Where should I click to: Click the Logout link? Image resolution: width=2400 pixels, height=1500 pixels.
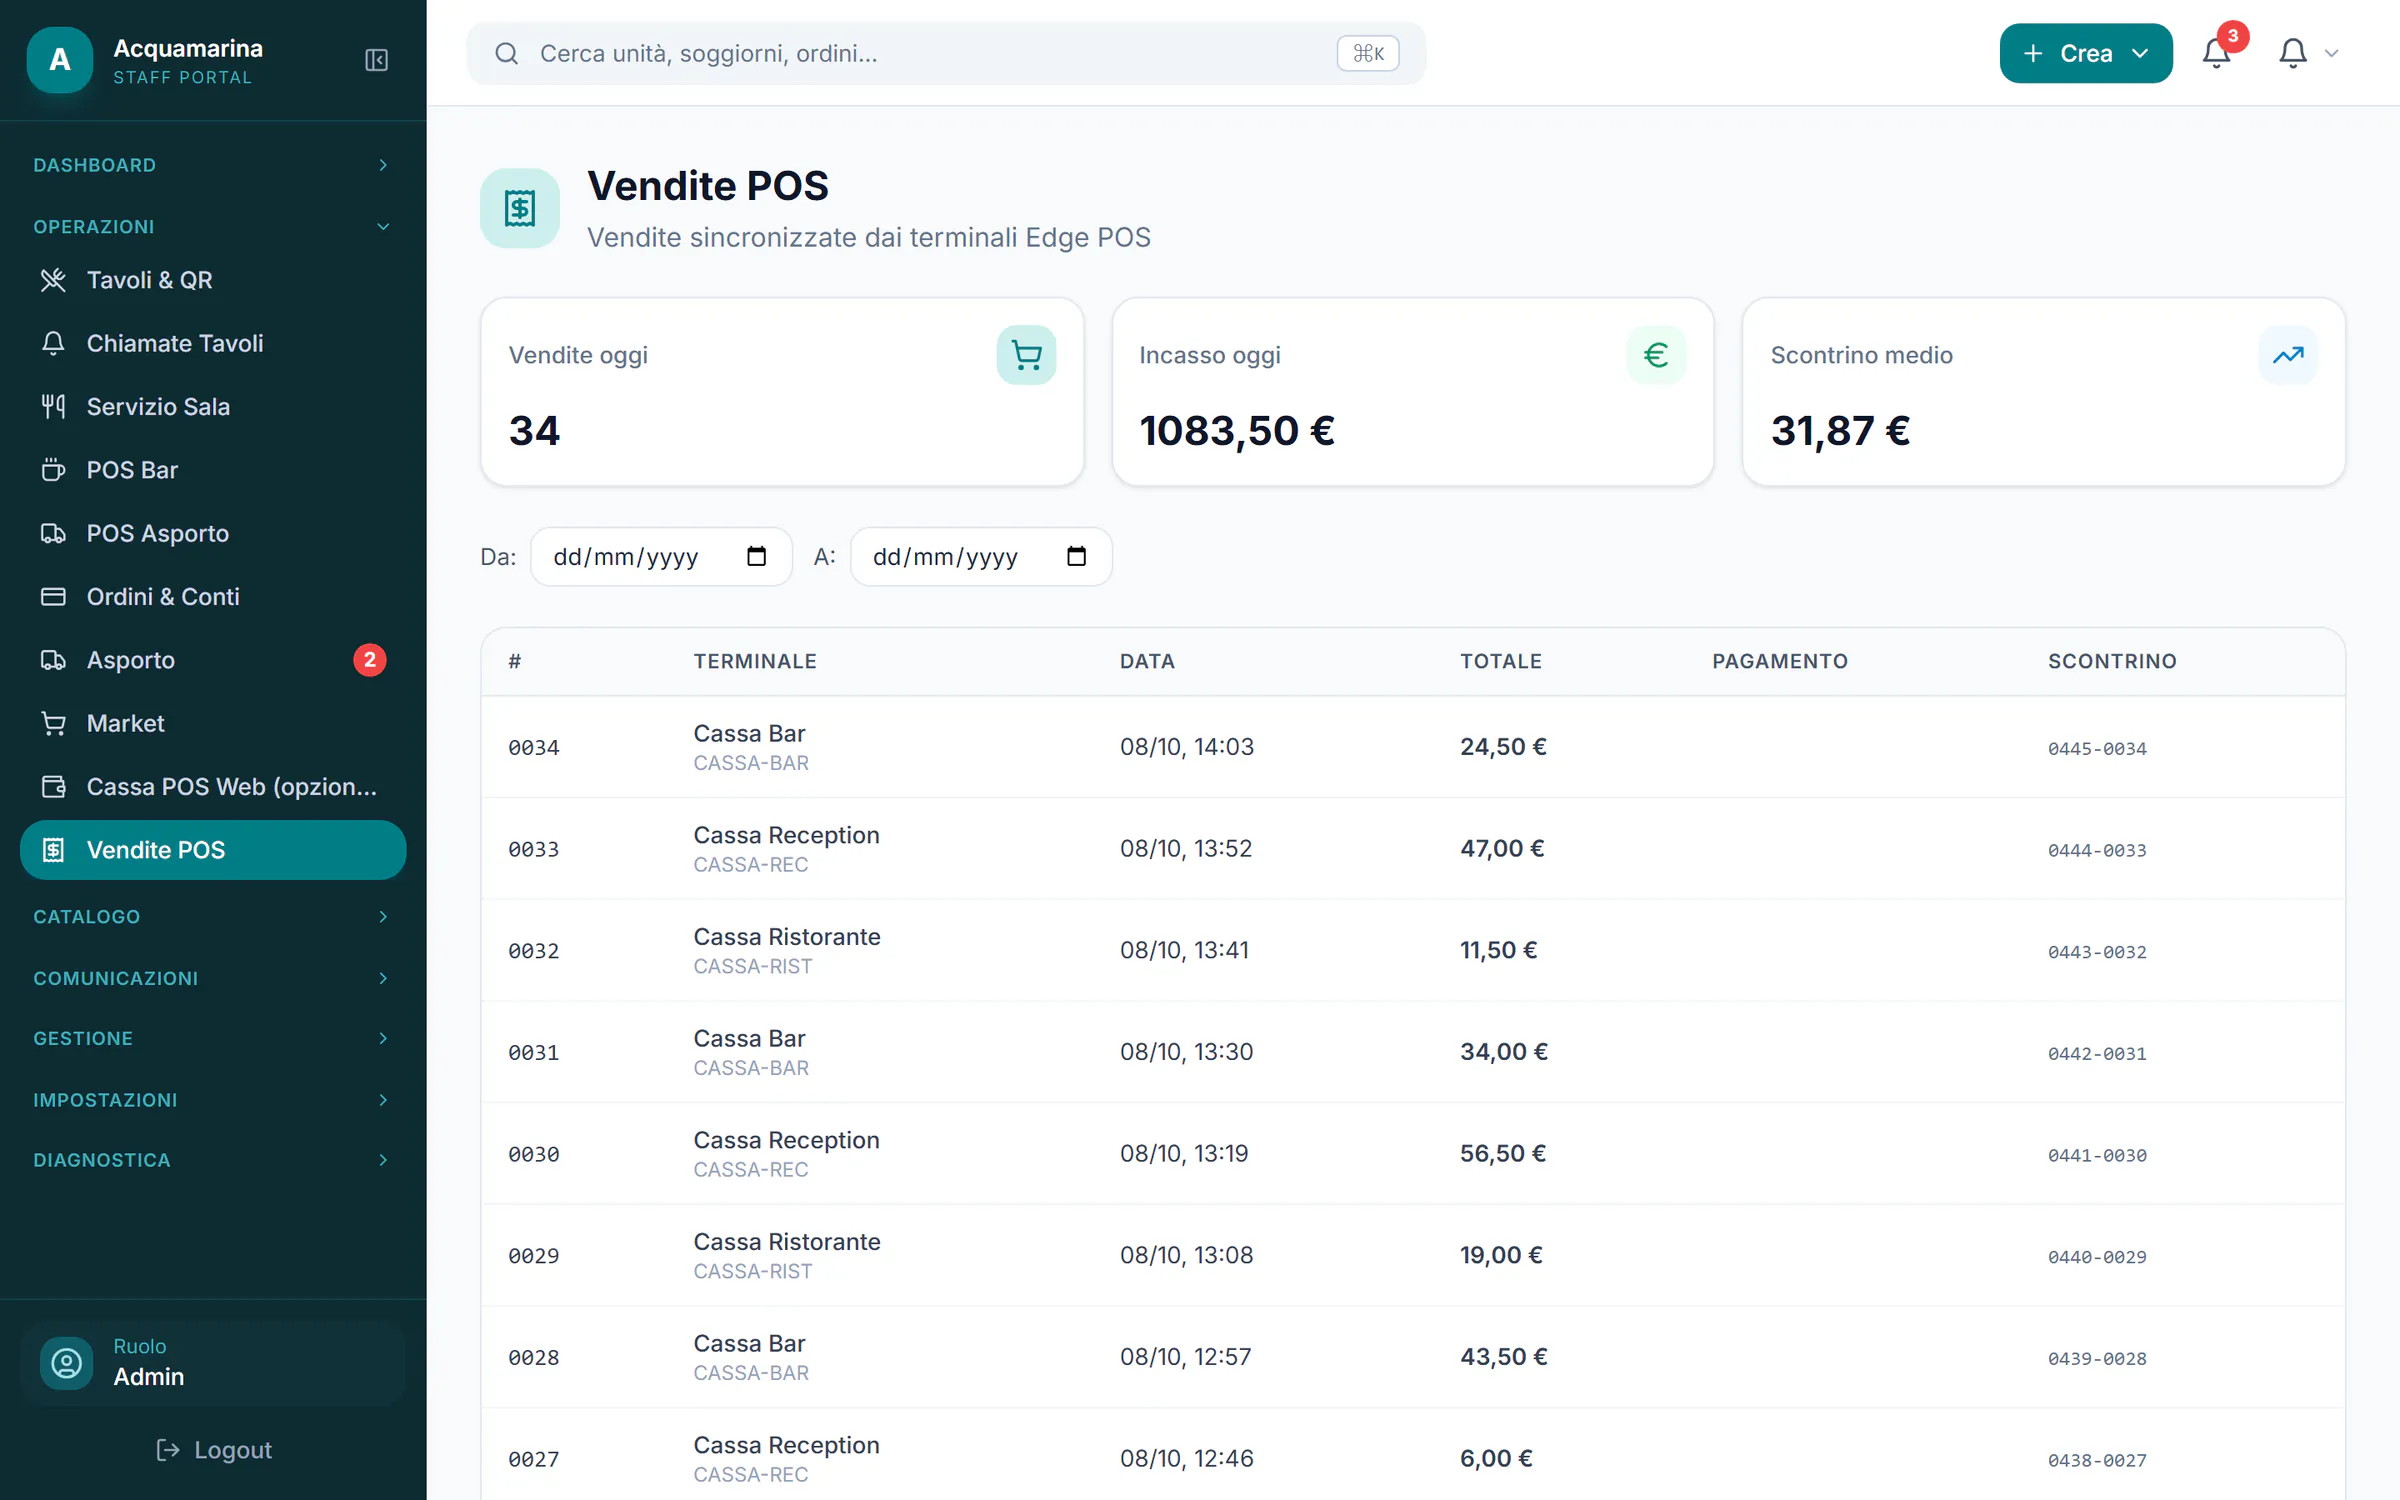(214, 1450)
